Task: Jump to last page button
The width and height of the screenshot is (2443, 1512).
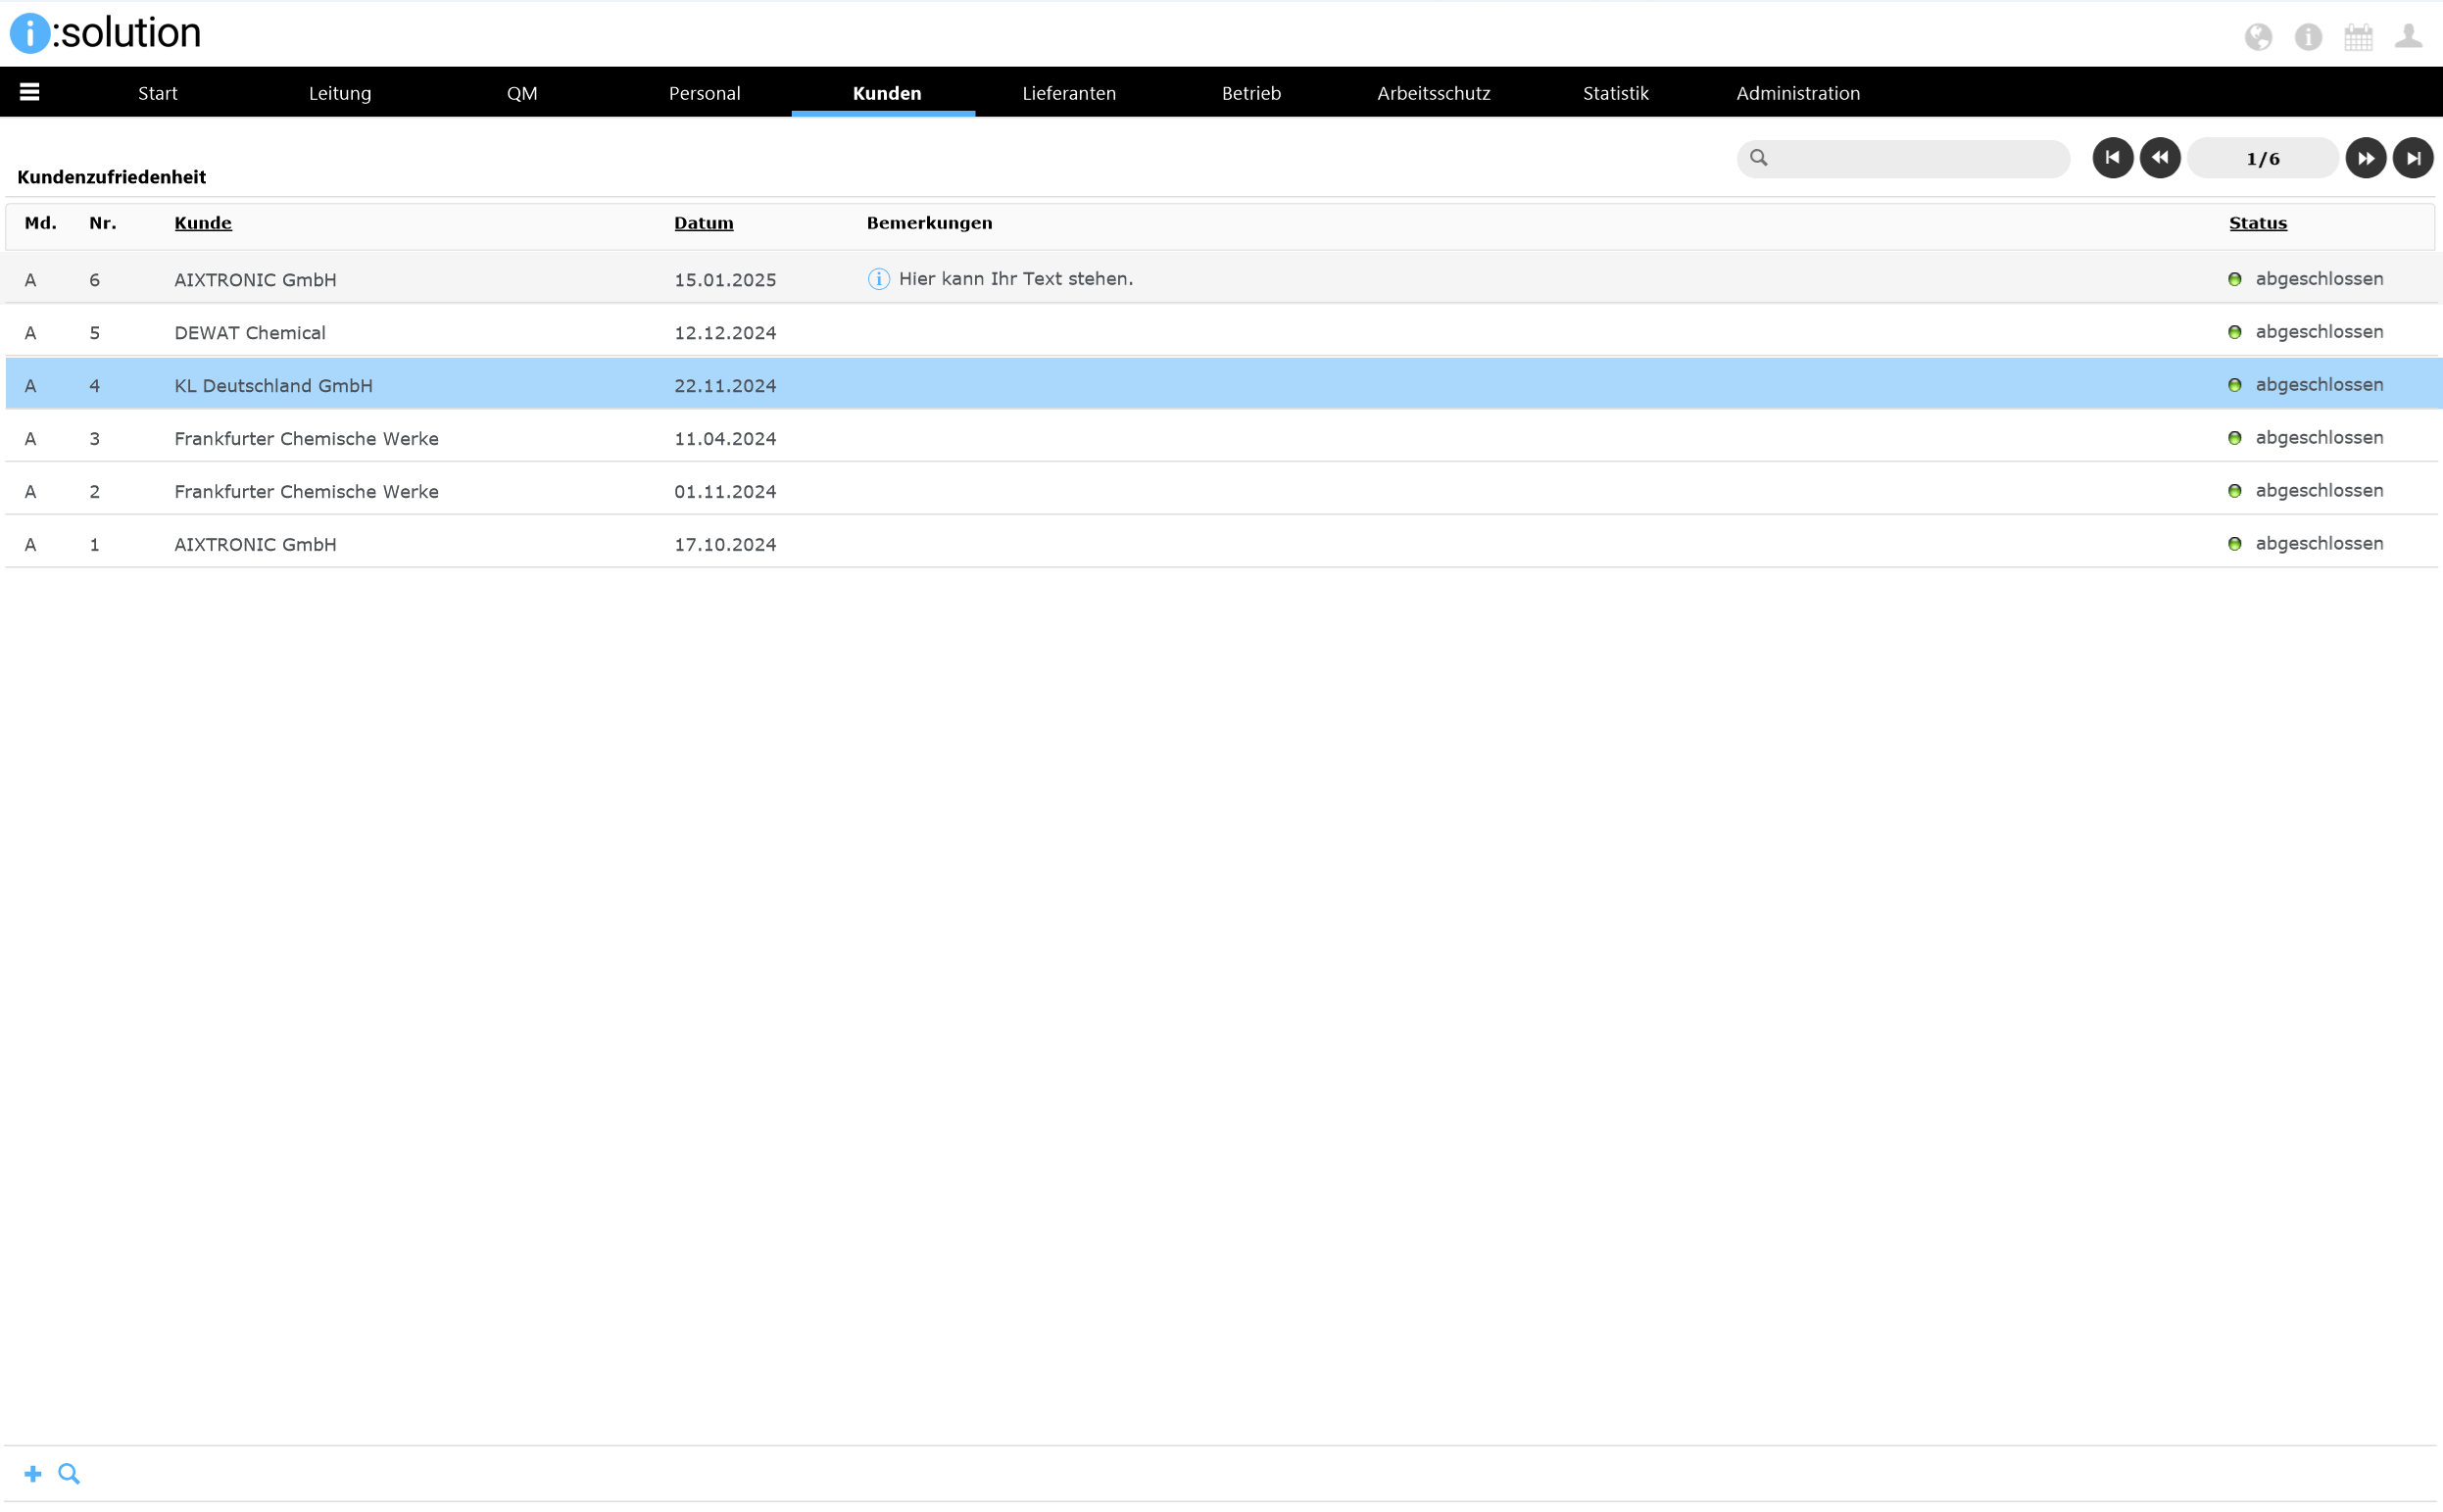Action: 2412,158
